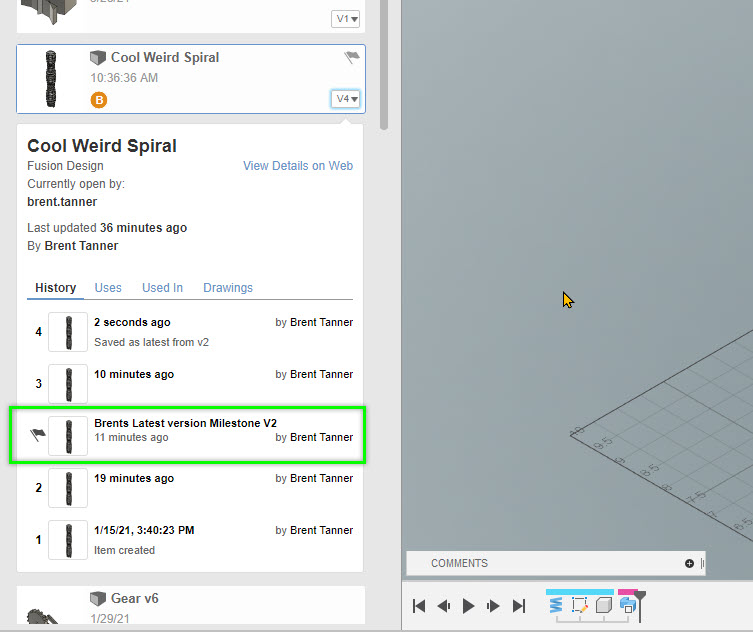The width and height of the screenshot is (753, 632).
Task: Select the Milestone V2 version thumbnail
Action: pos(68,436)
